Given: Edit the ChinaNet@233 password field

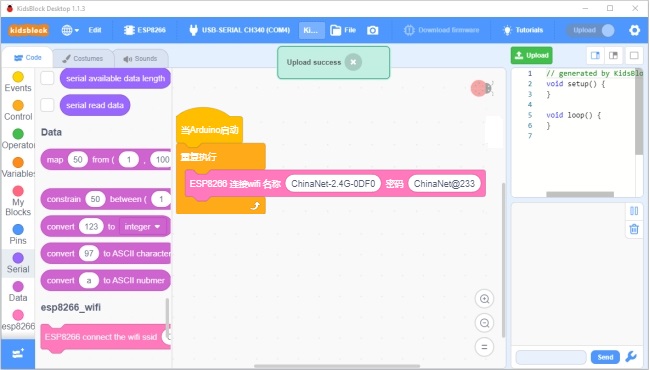Looking at the screenshot, I should click(444, 184).
